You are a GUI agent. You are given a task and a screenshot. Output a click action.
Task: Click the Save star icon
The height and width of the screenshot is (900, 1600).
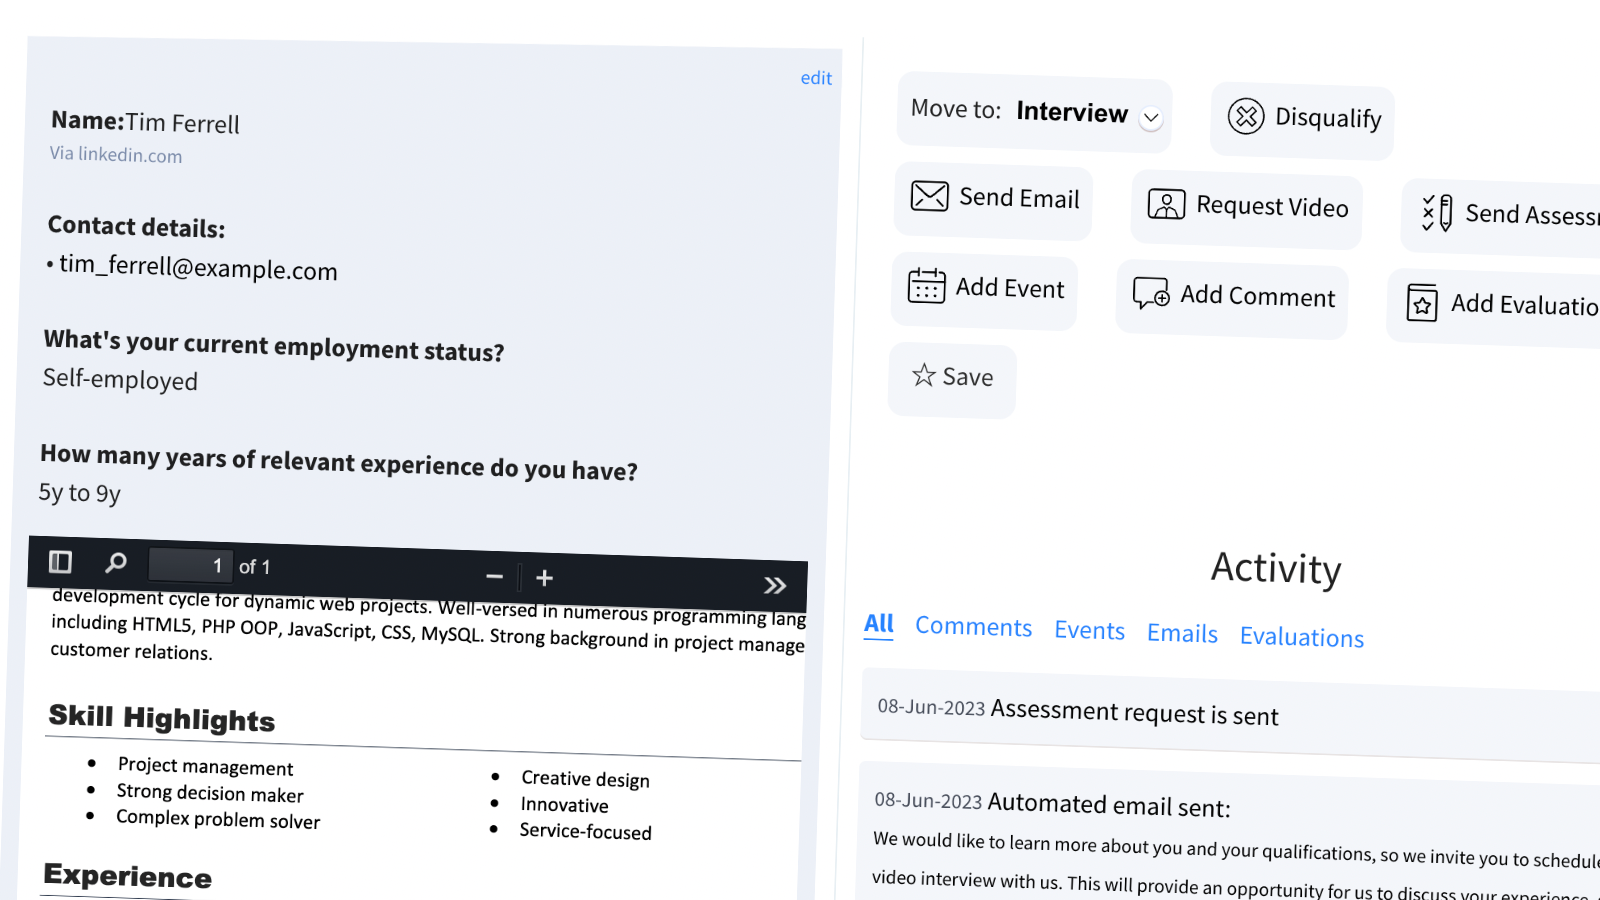(x=923, y=375)
